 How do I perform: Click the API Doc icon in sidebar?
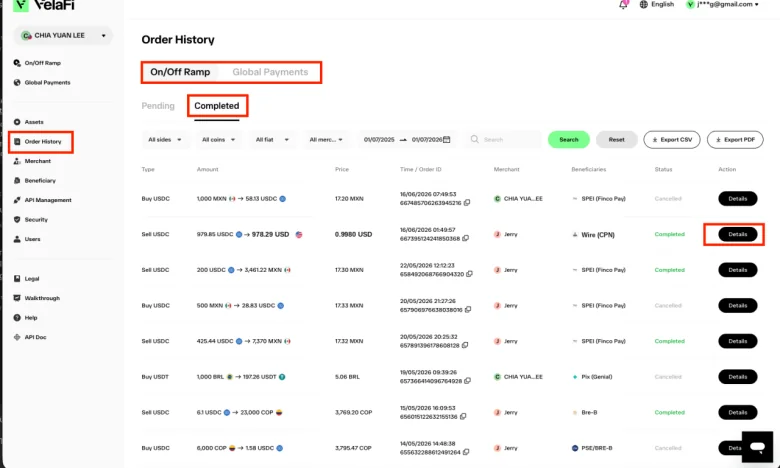click(17, 337)
